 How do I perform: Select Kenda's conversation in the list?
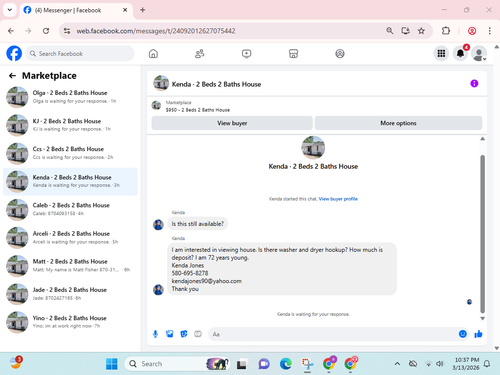[70, 181]
